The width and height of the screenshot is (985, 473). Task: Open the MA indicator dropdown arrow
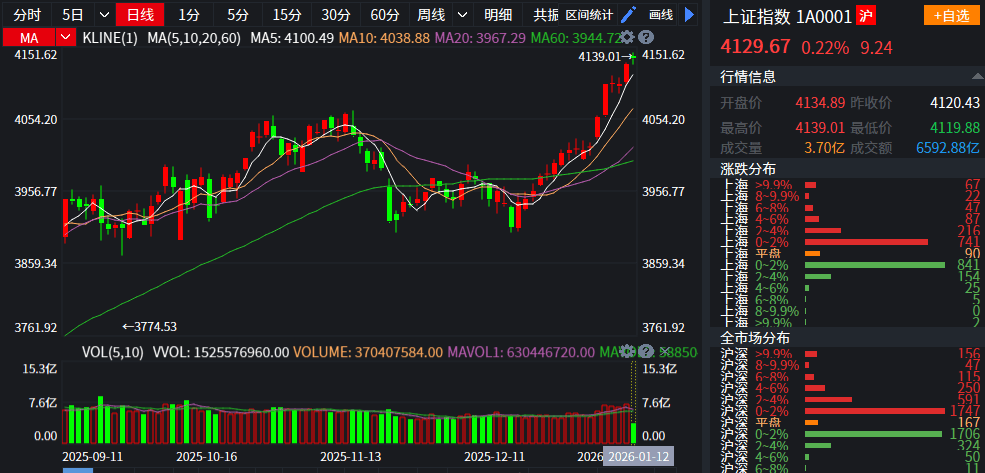click(x=66, y=37)
